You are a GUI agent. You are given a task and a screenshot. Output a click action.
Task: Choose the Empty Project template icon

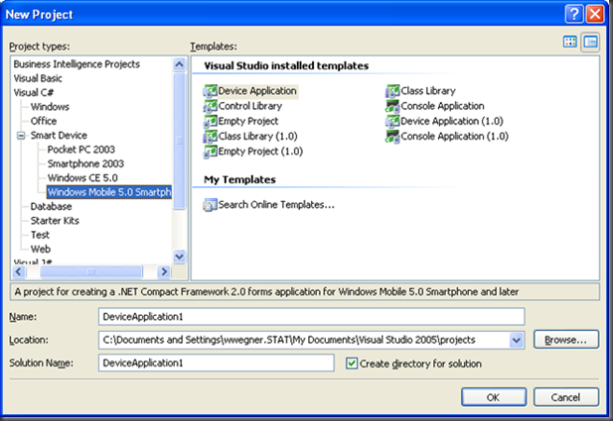tap(210, 121)
